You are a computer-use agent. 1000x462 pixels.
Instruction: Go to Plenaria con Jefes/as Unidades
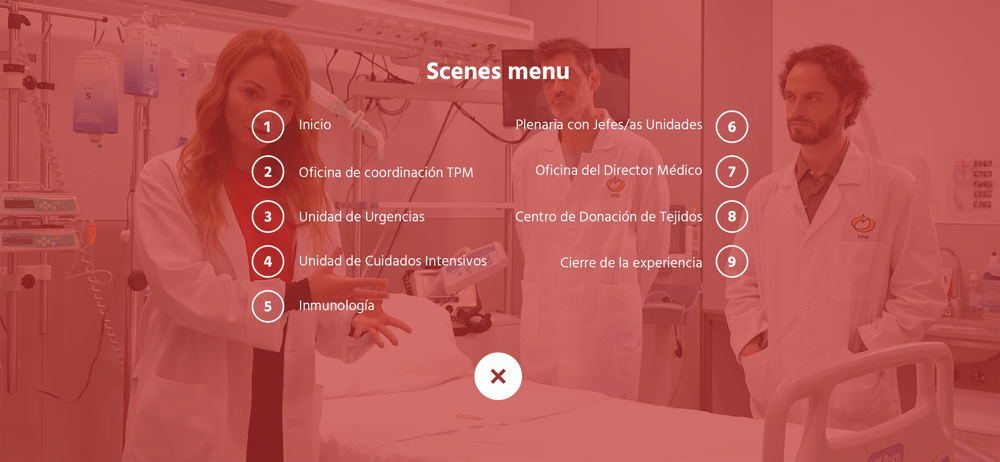pos(609,125)
